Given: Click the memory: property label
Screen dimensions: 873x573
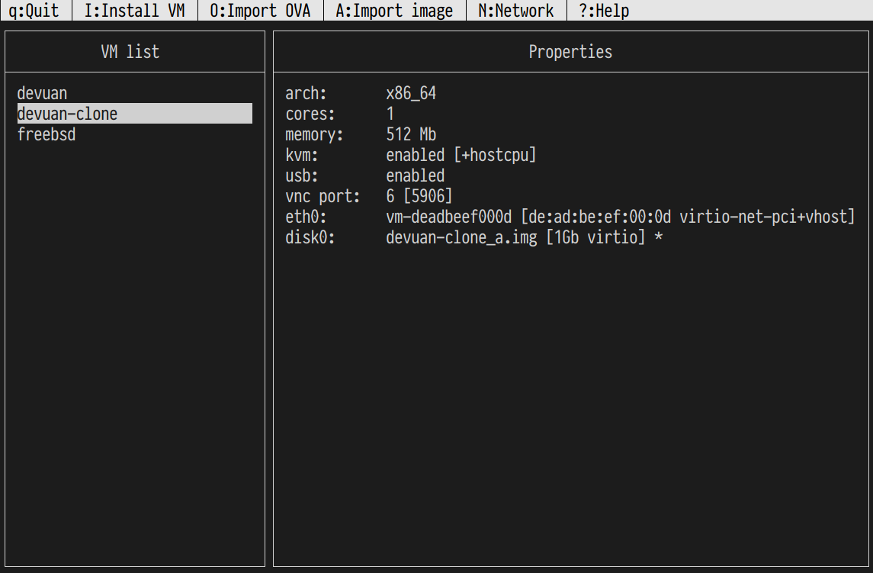Looking at the screenshot, I should [315, 134].
